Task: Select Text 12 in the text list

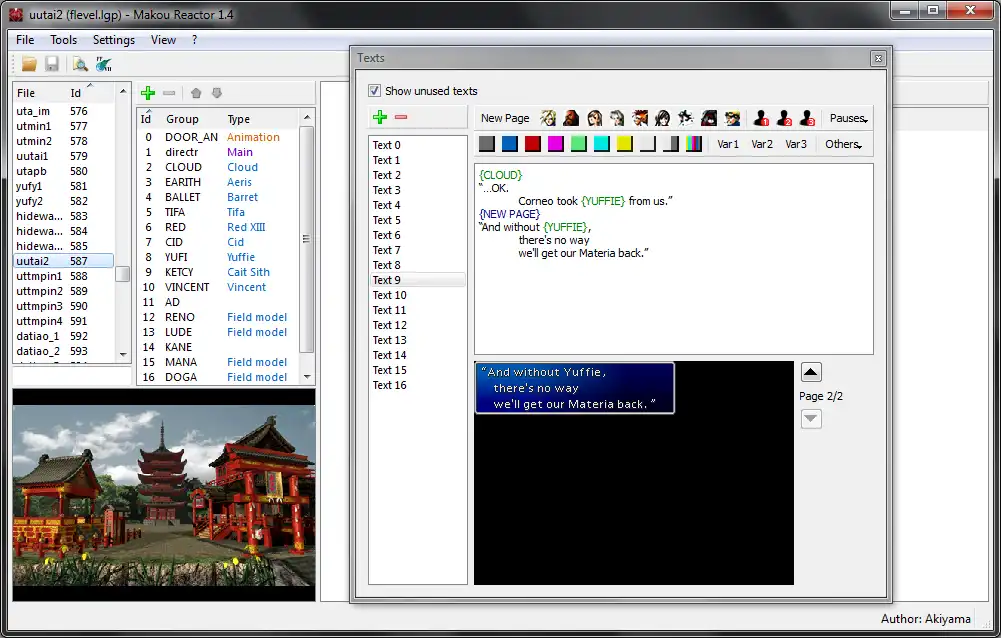Action: 389,325
